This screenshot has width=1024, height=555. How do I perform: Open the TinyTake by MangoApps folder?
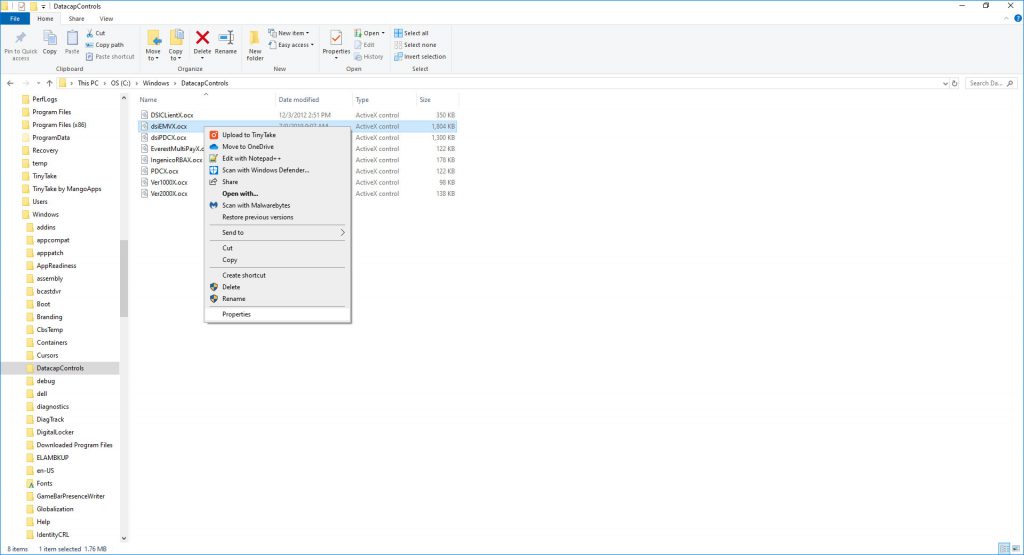pyautogui.click(x=67, y=189)
